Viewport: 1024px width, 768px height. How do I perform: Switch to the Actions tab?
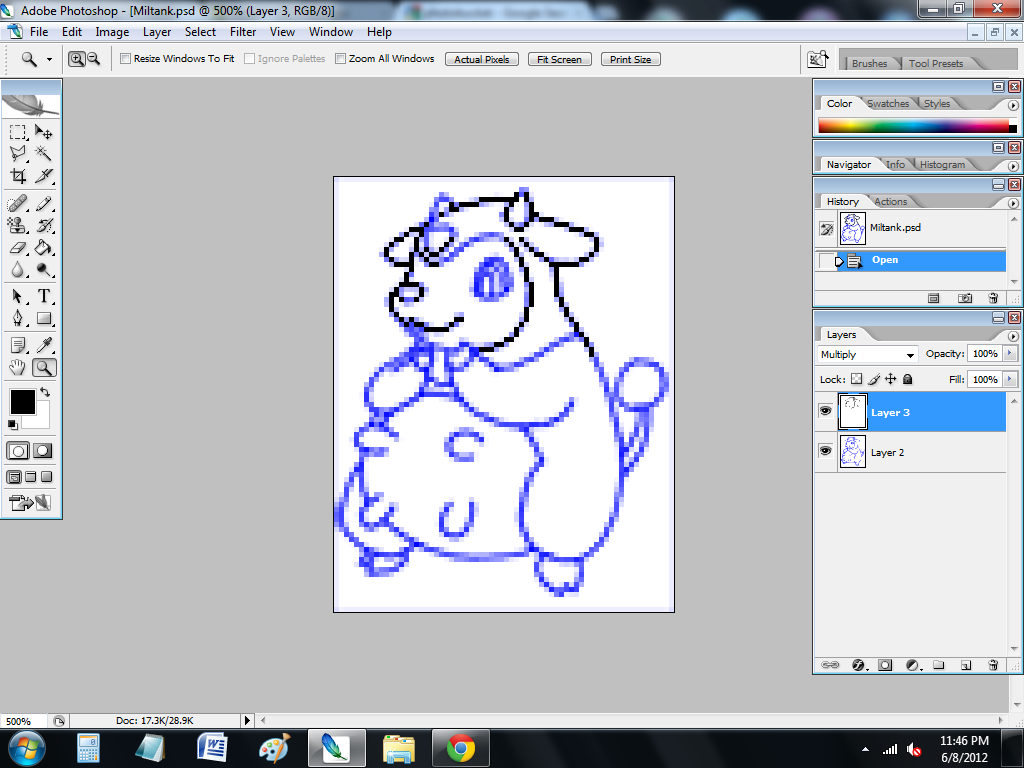(x=890, y=202)
